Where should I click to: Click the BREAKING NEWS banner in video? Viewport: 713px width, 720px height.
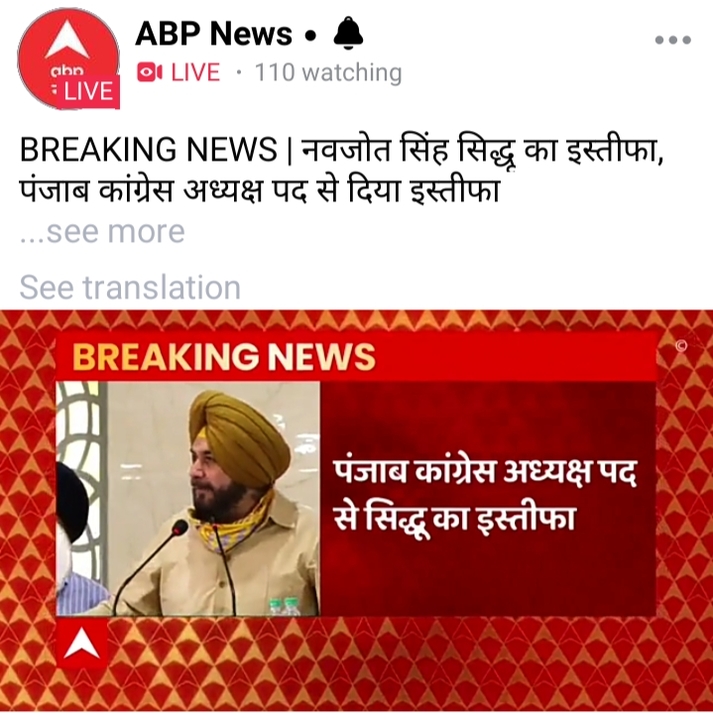[356, 356]
